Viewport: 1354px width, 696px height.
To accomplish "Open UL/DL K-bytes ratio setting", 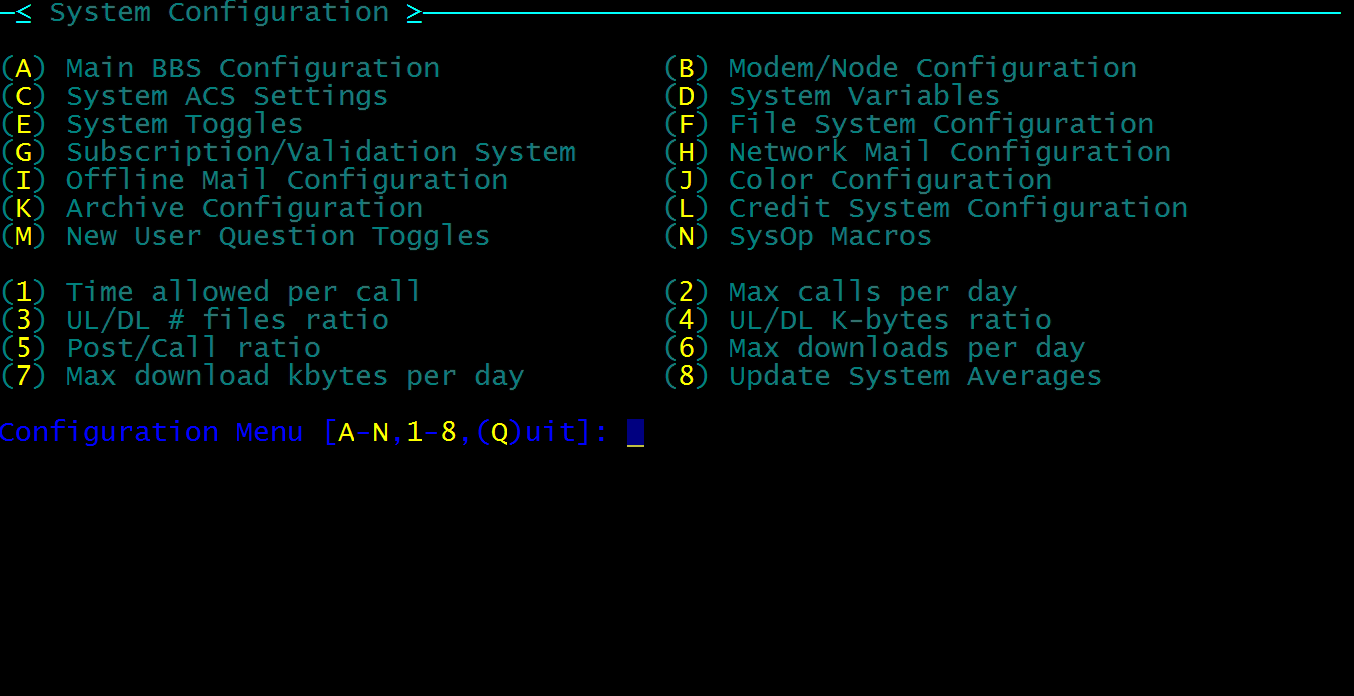I will (858, 320).
